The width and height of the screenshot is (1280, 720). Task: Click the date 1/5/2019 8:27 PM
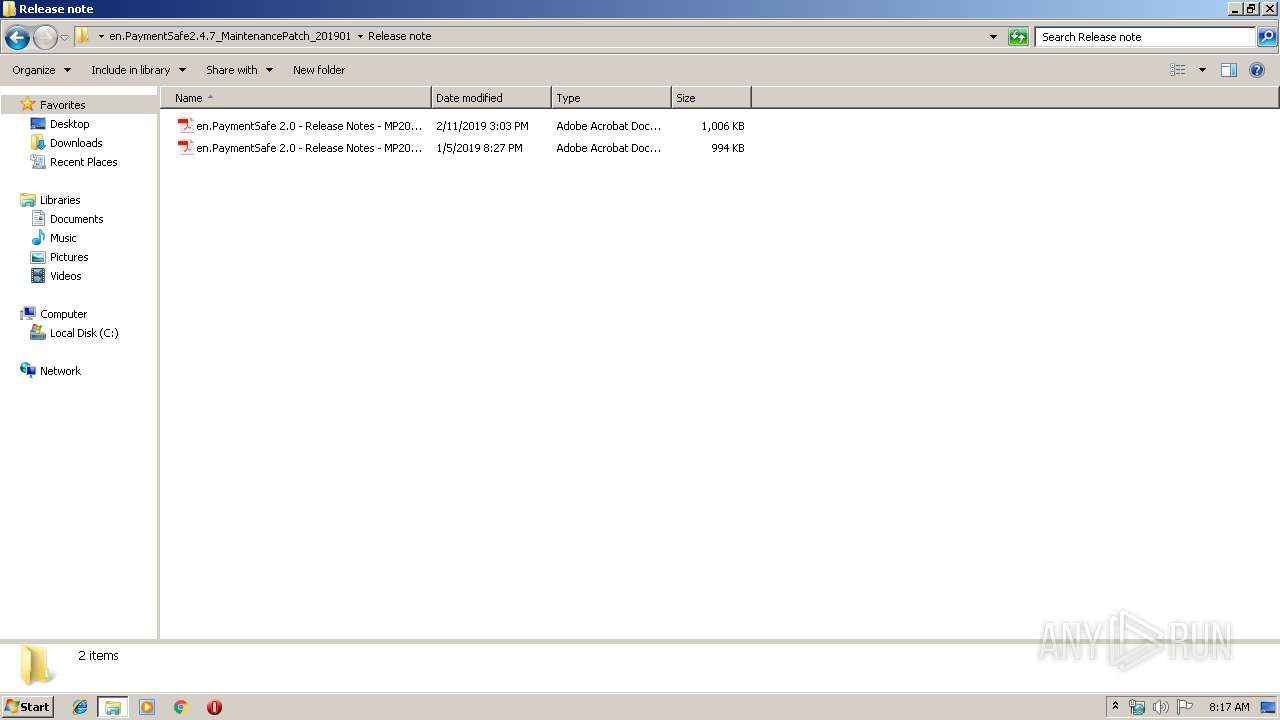pyautogui.click(x=479, y=148)
